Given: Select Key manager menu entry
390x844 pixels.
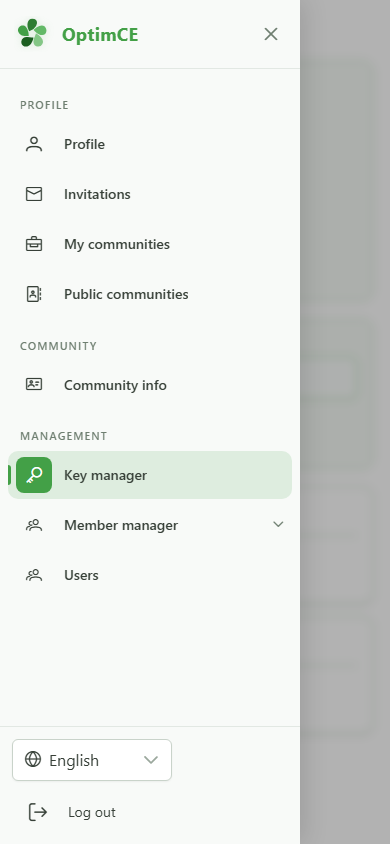Looking at the screenshot, I should click(x=150, y=475).
